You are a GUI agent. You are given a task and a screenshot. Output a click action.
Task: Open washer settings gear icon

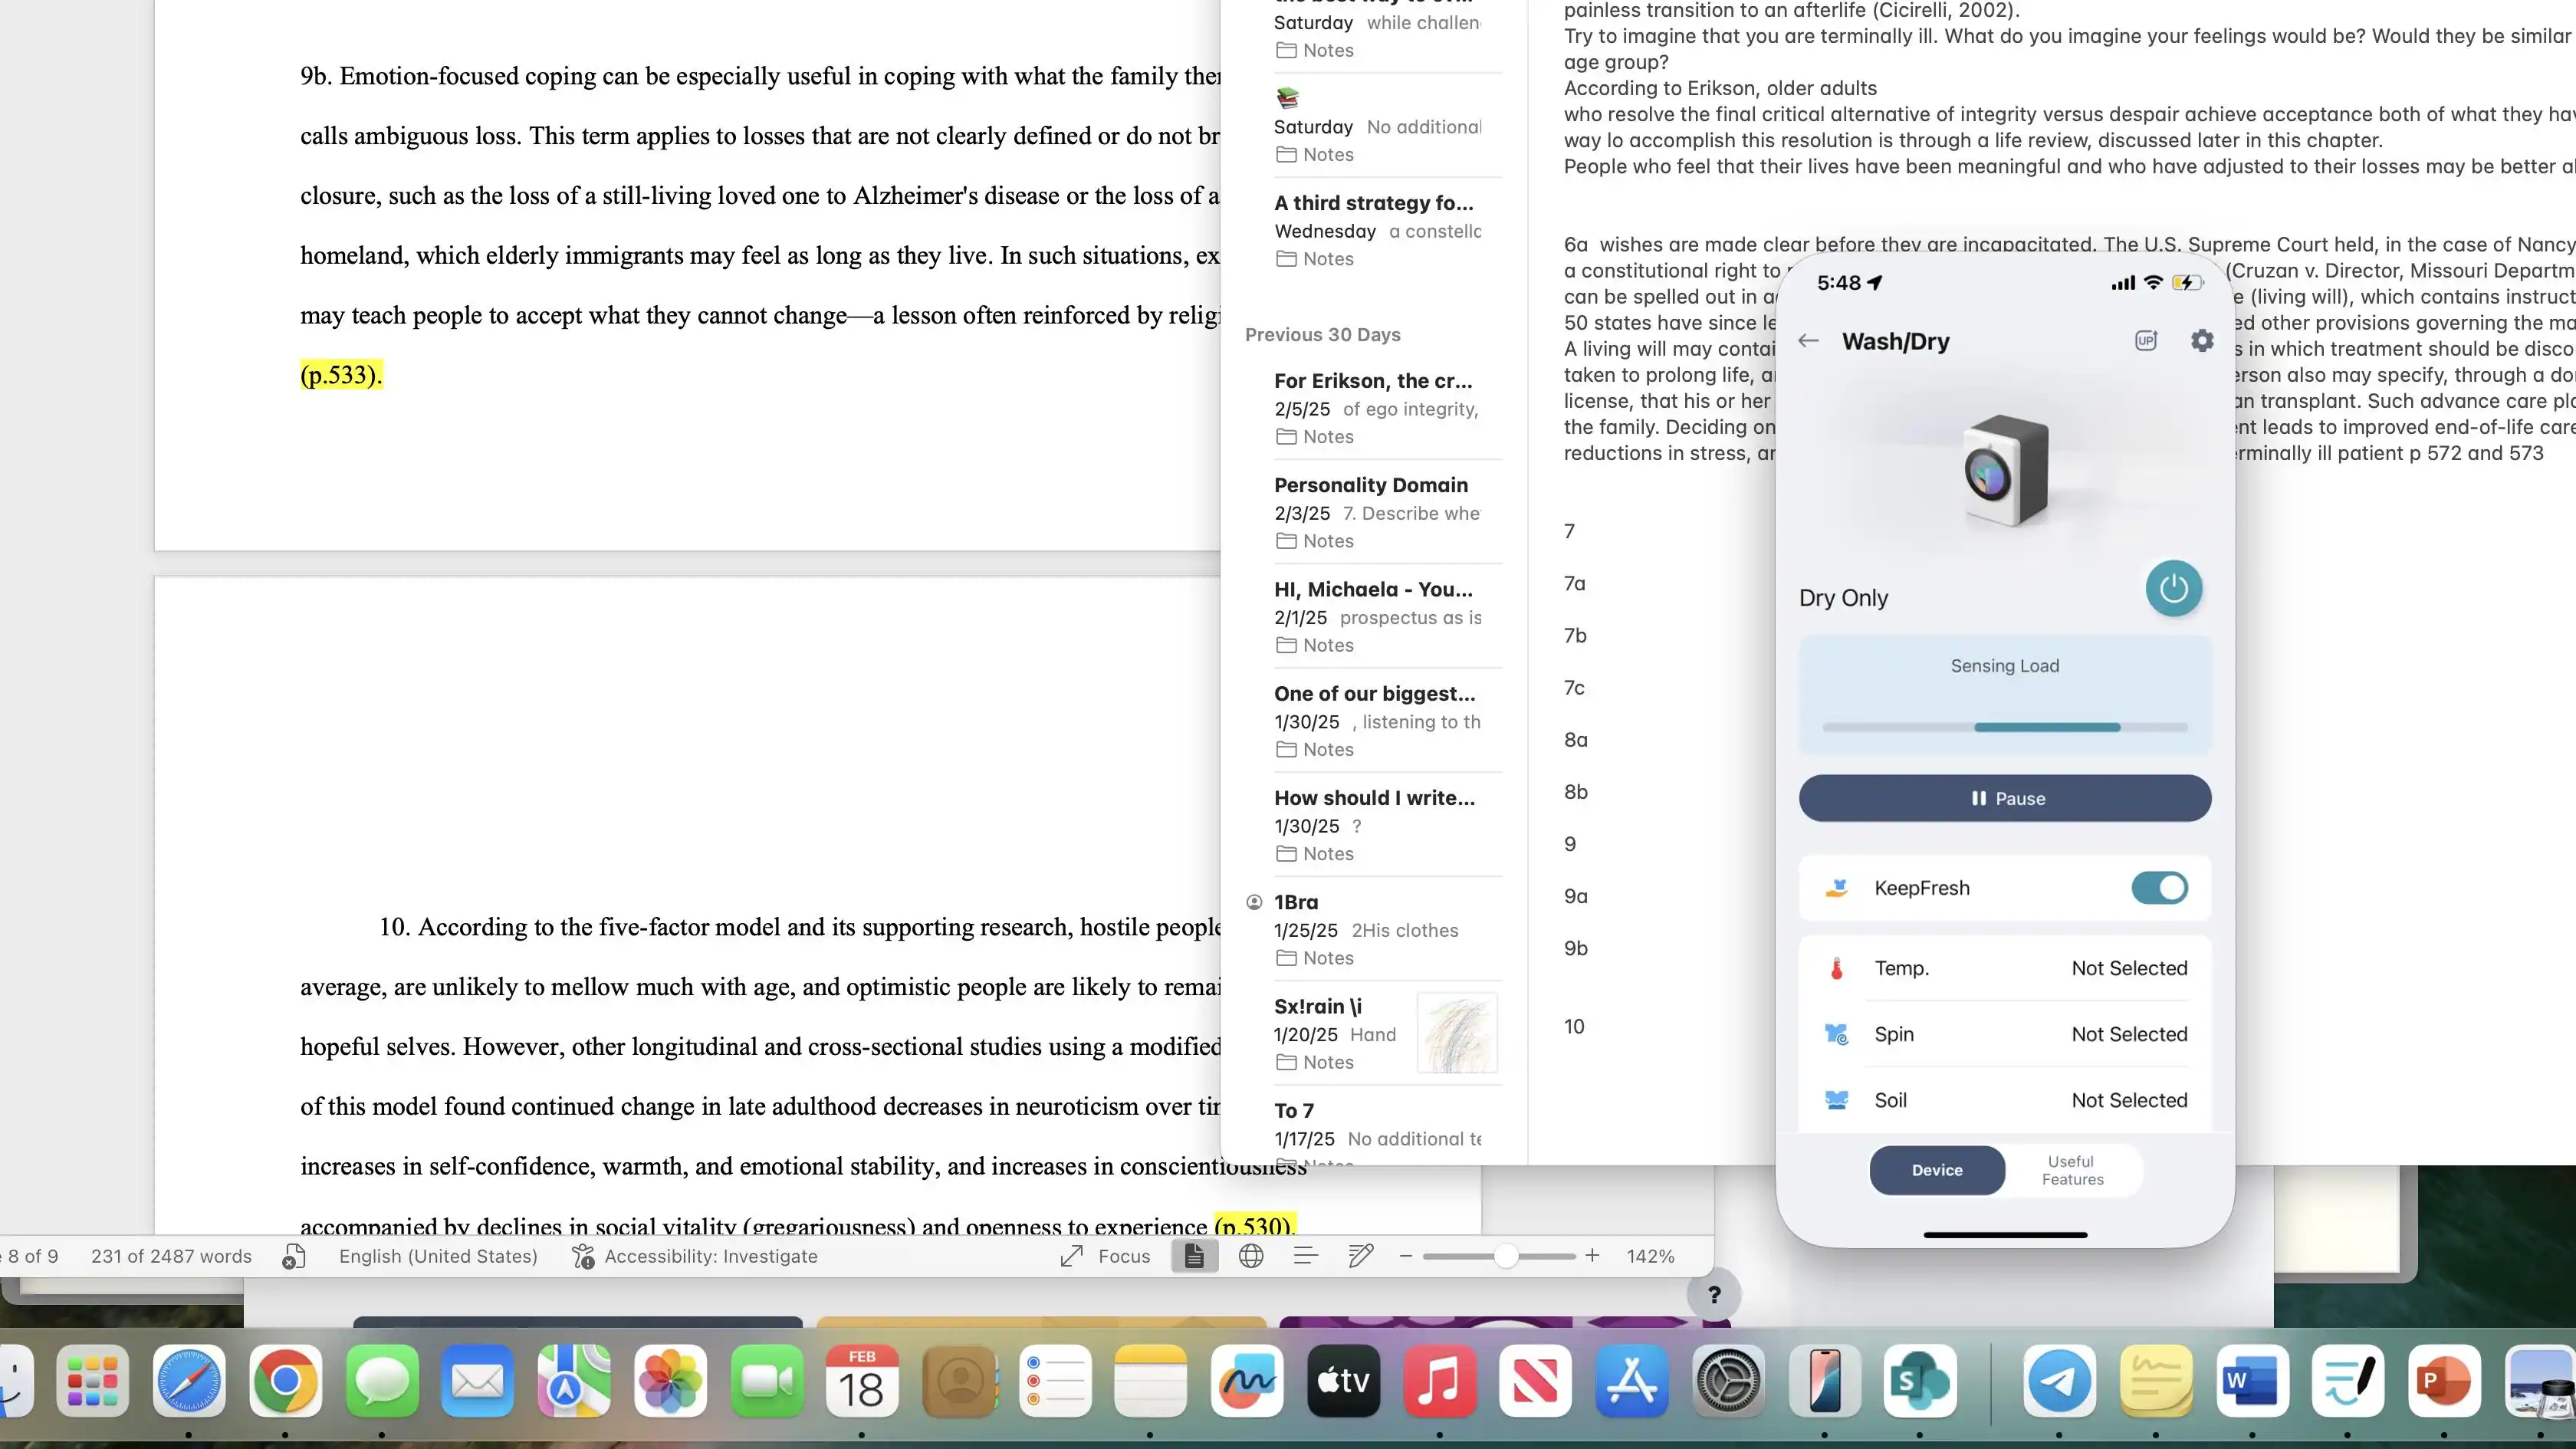(2201, 341)
